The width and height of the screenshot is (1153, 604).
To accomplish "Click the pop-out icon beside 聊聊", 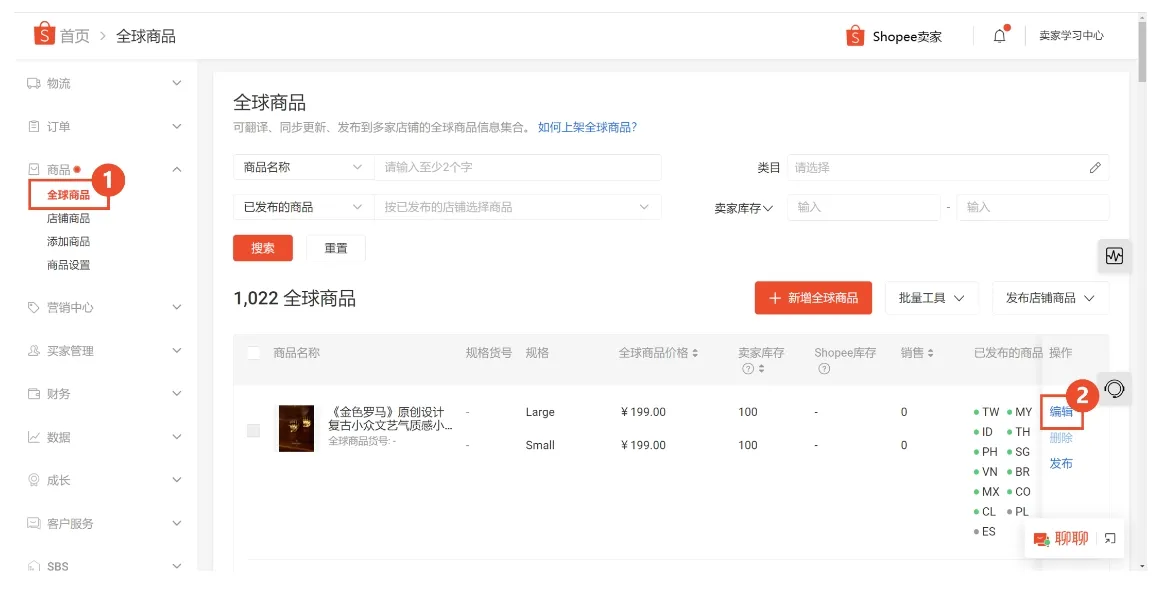I will click(x=1108, y=539).
